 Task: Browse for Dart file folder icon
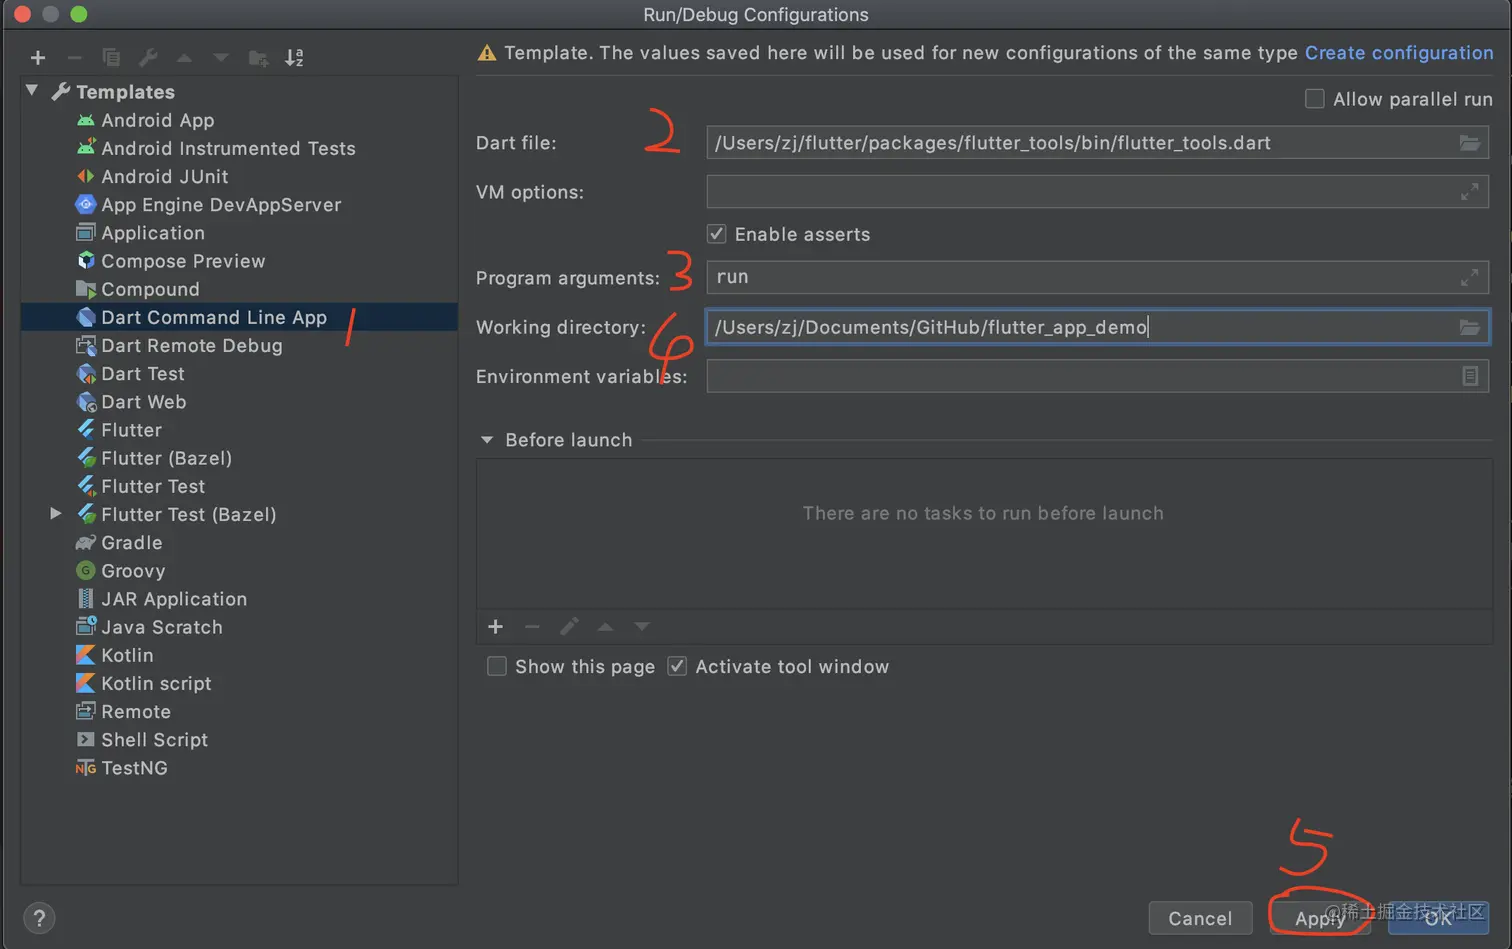pyautogui.click(x=1469, y=143)
